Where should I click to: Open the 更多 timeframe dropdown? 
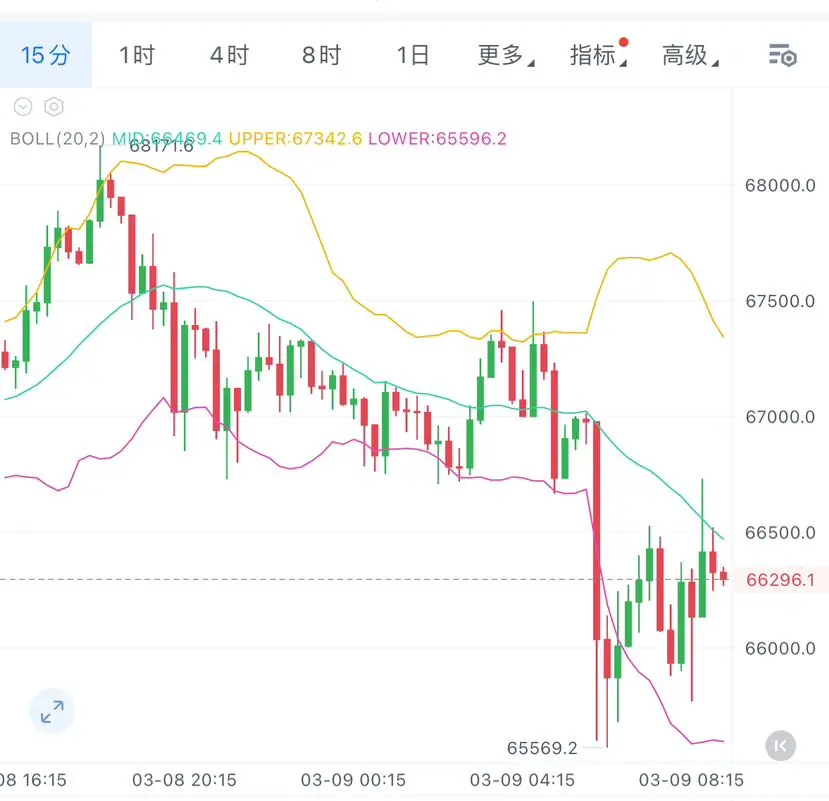(x=506, y=55)
